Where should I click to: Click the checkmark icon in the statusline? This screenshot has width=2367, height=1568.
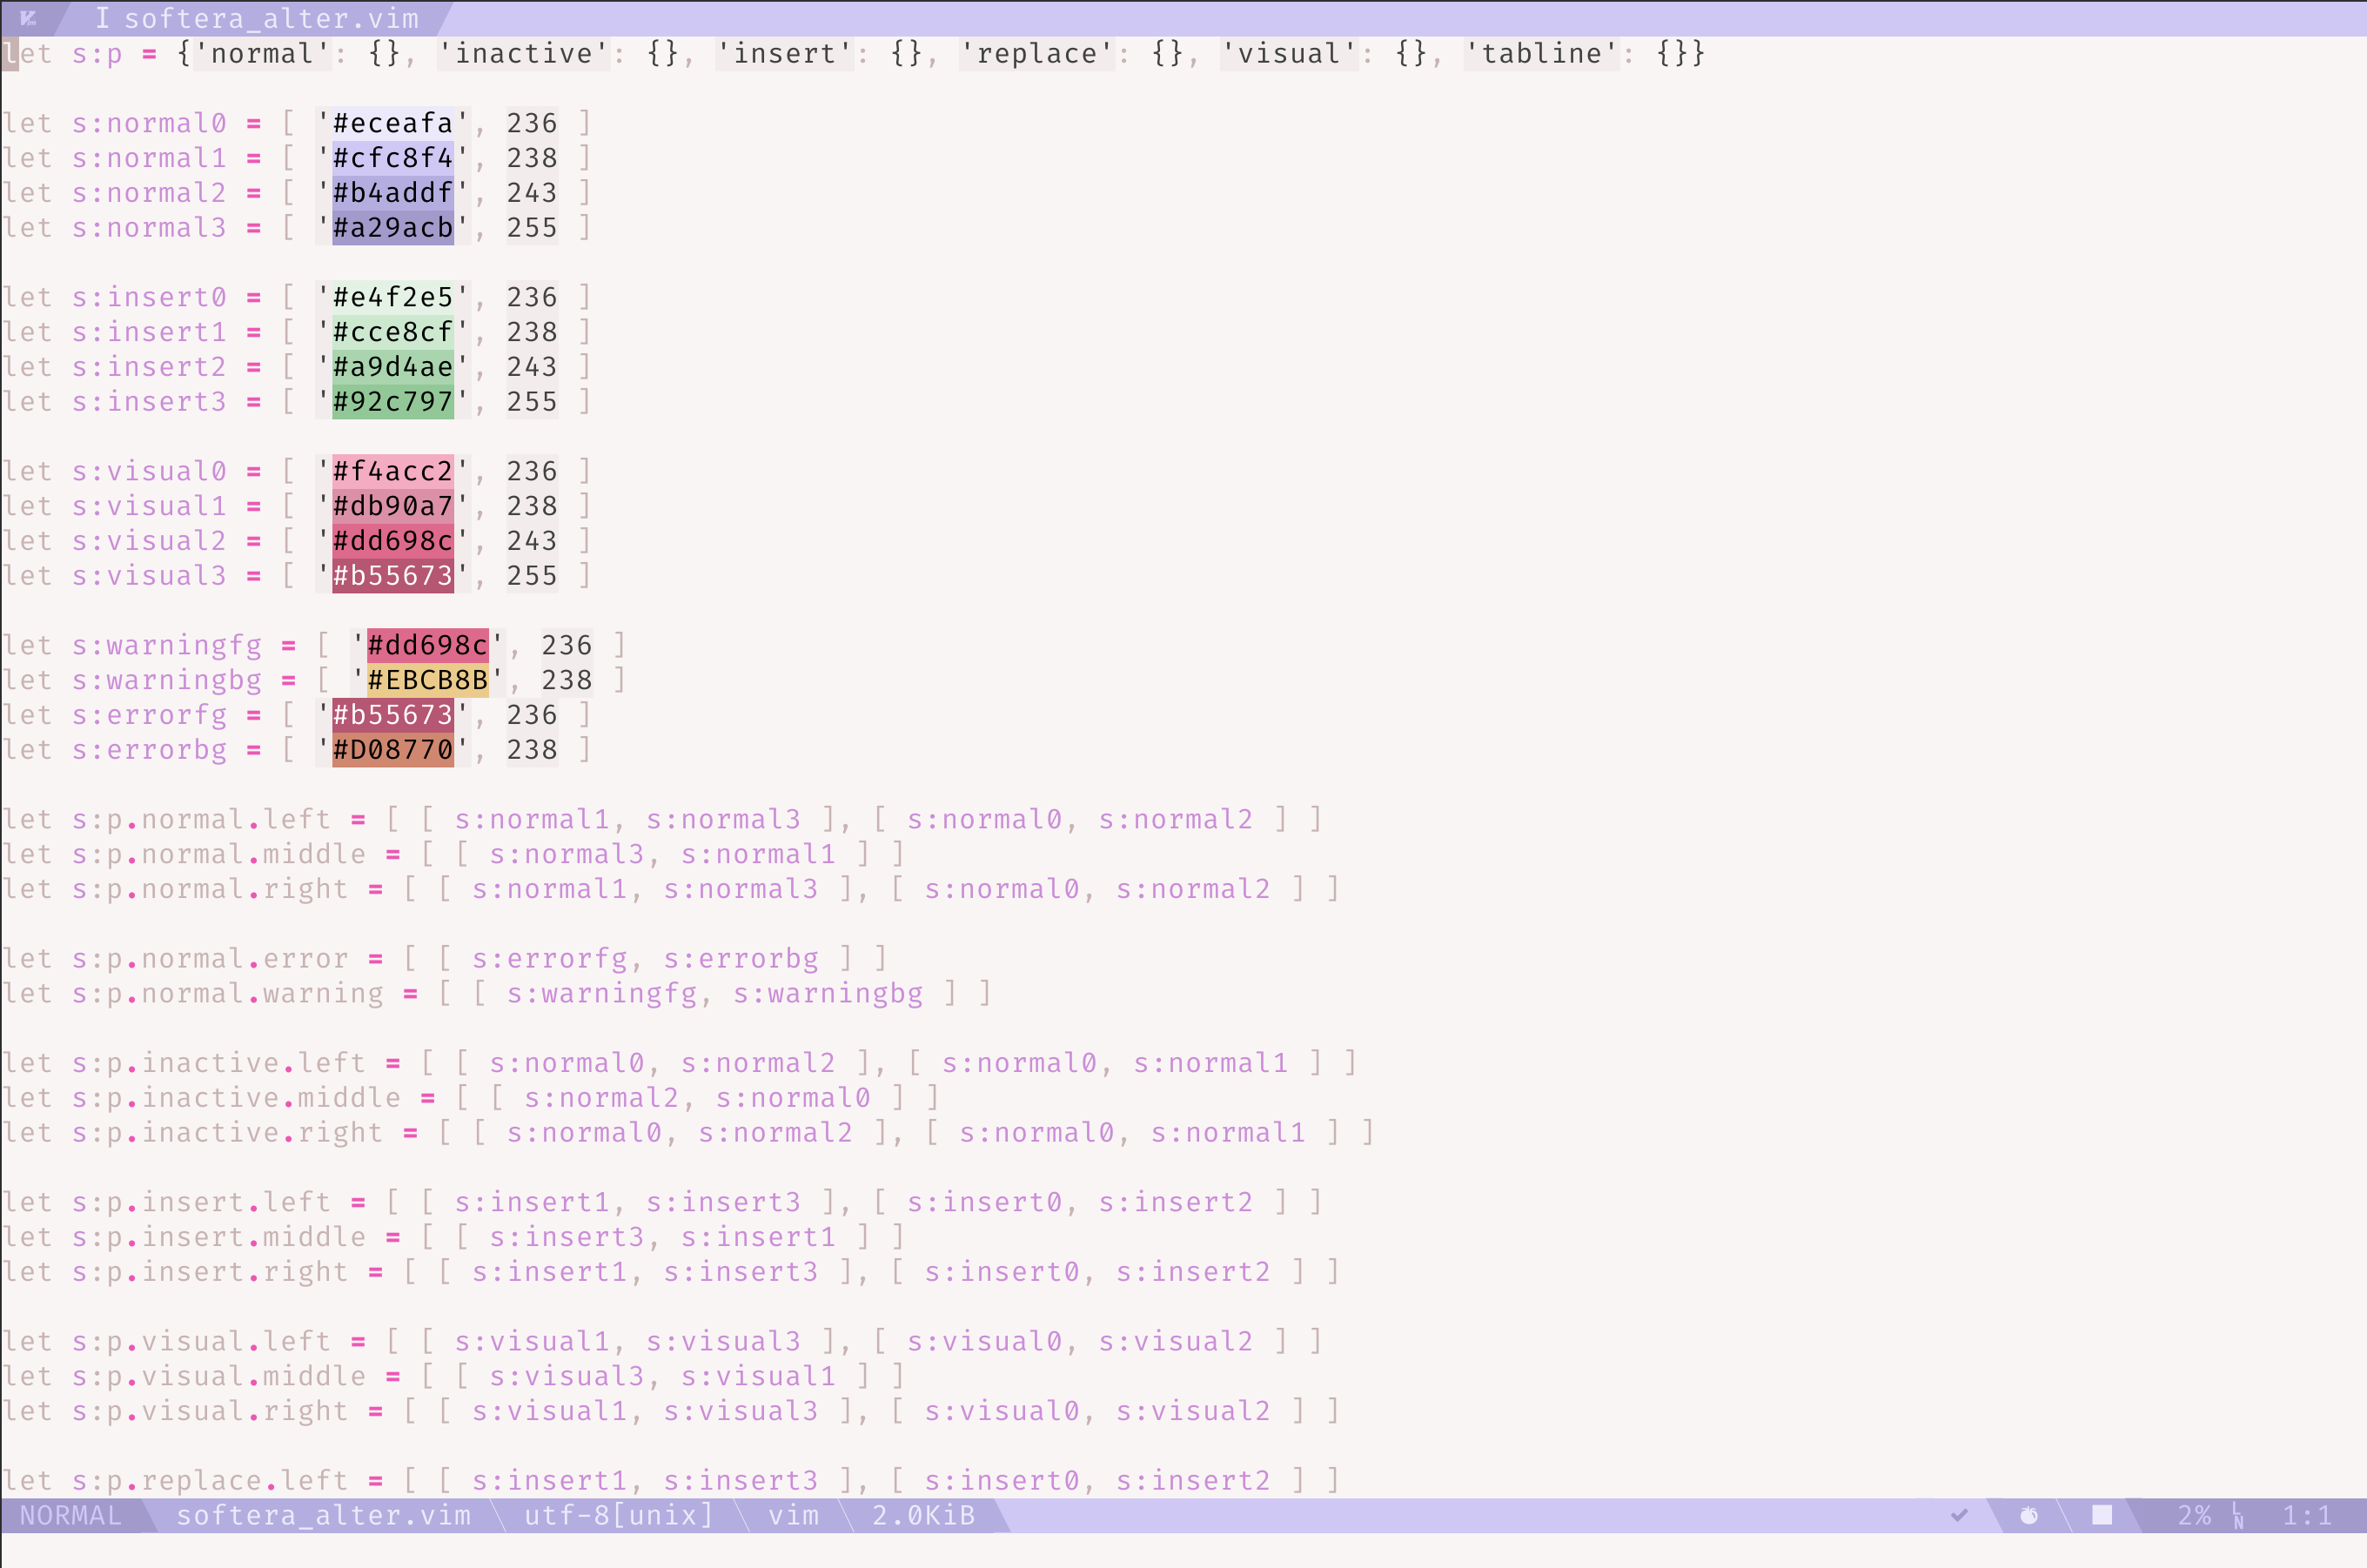pos(1960,1516)
